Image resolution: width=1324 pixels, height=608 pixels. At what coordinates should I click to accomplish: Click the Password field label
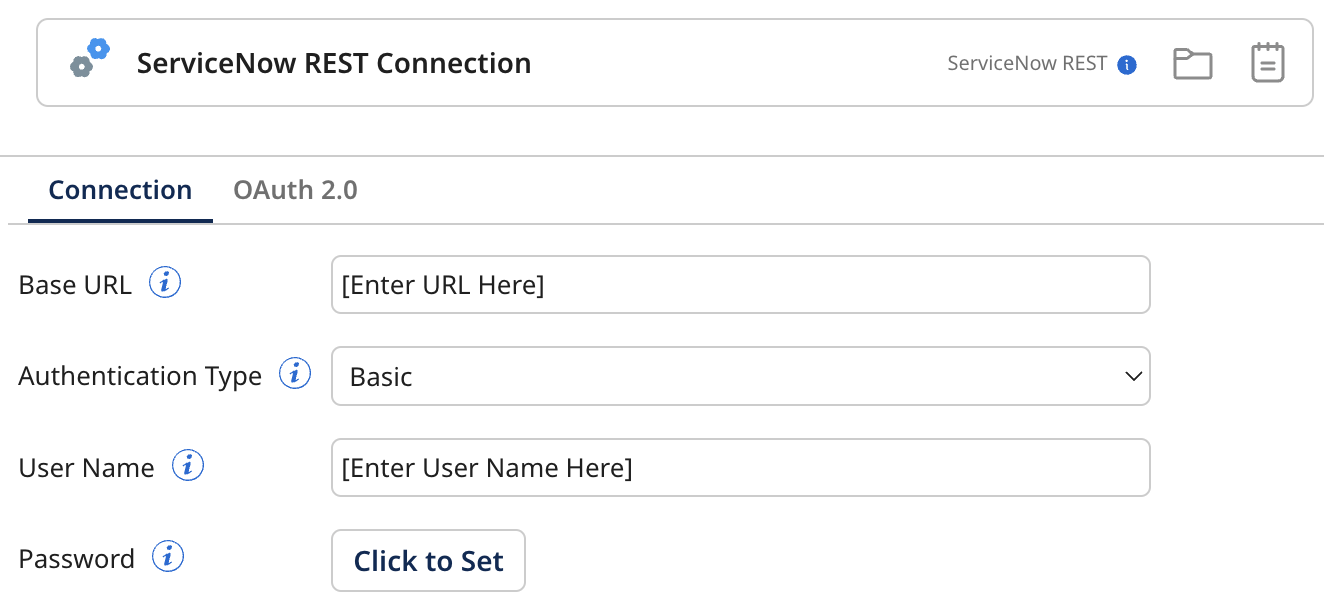[76, 558]
